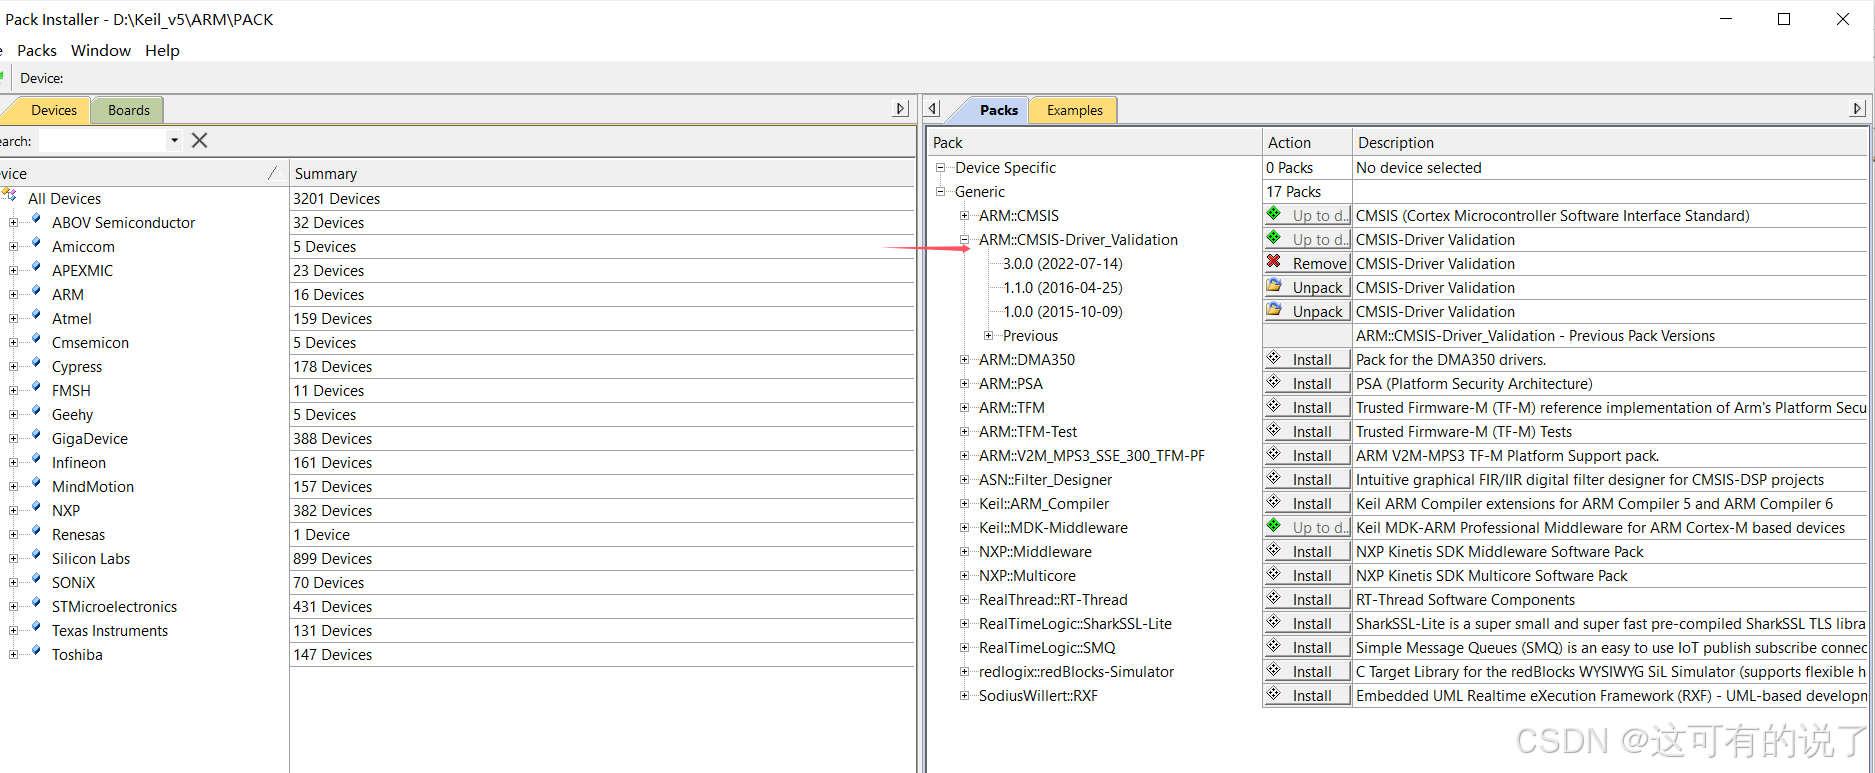Viewport: 1875px width, 773px height.
Task: Open the search field dropdown arrow
Action: pyautogui.click(x=174, y=140)
